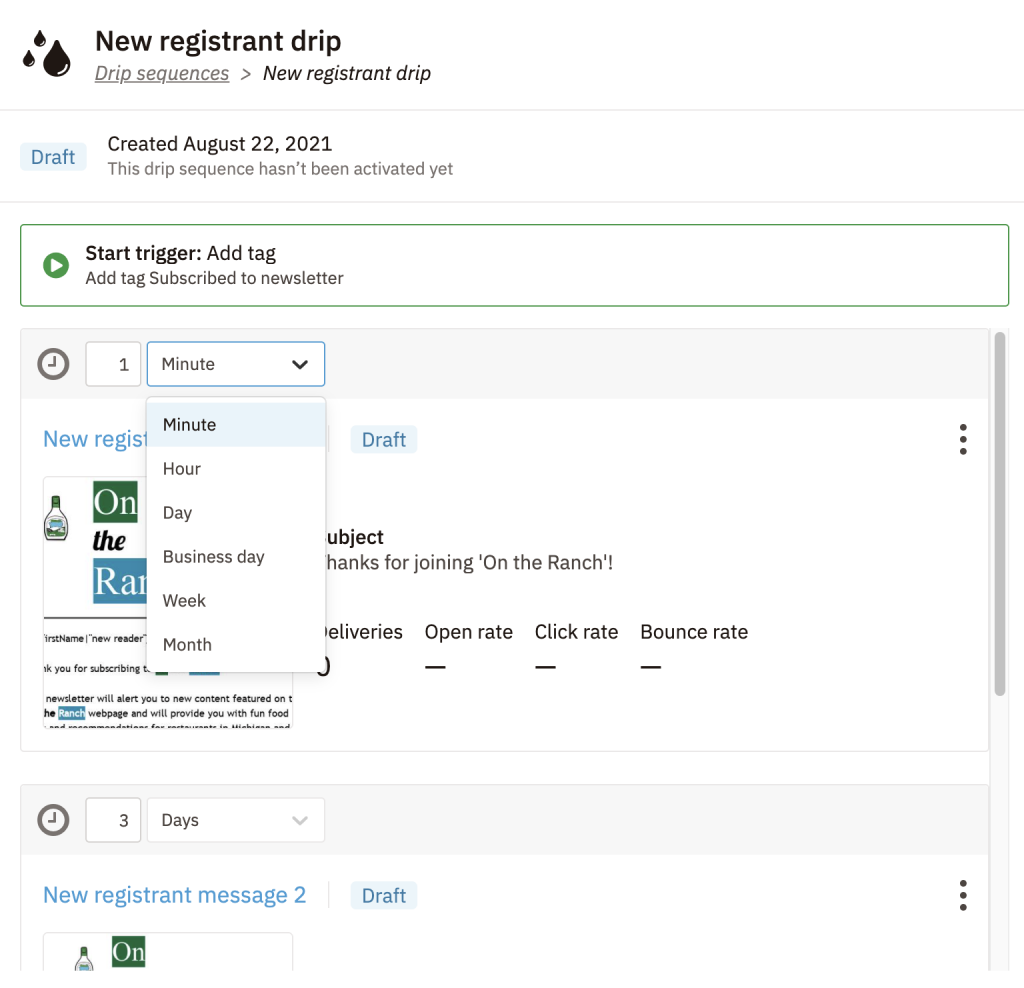Click the delay number field showing 1

pyautogui.click(x=113, y=364)
